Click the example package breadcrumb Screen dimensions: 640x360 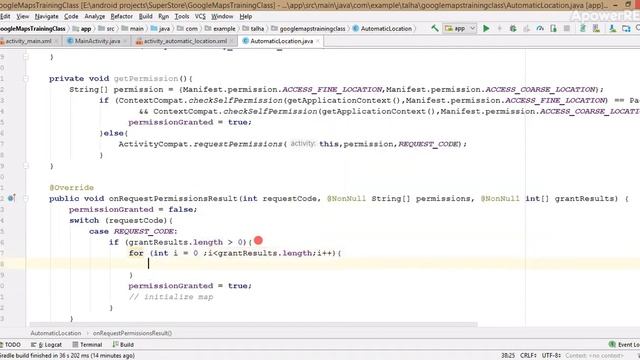(220, 29)
